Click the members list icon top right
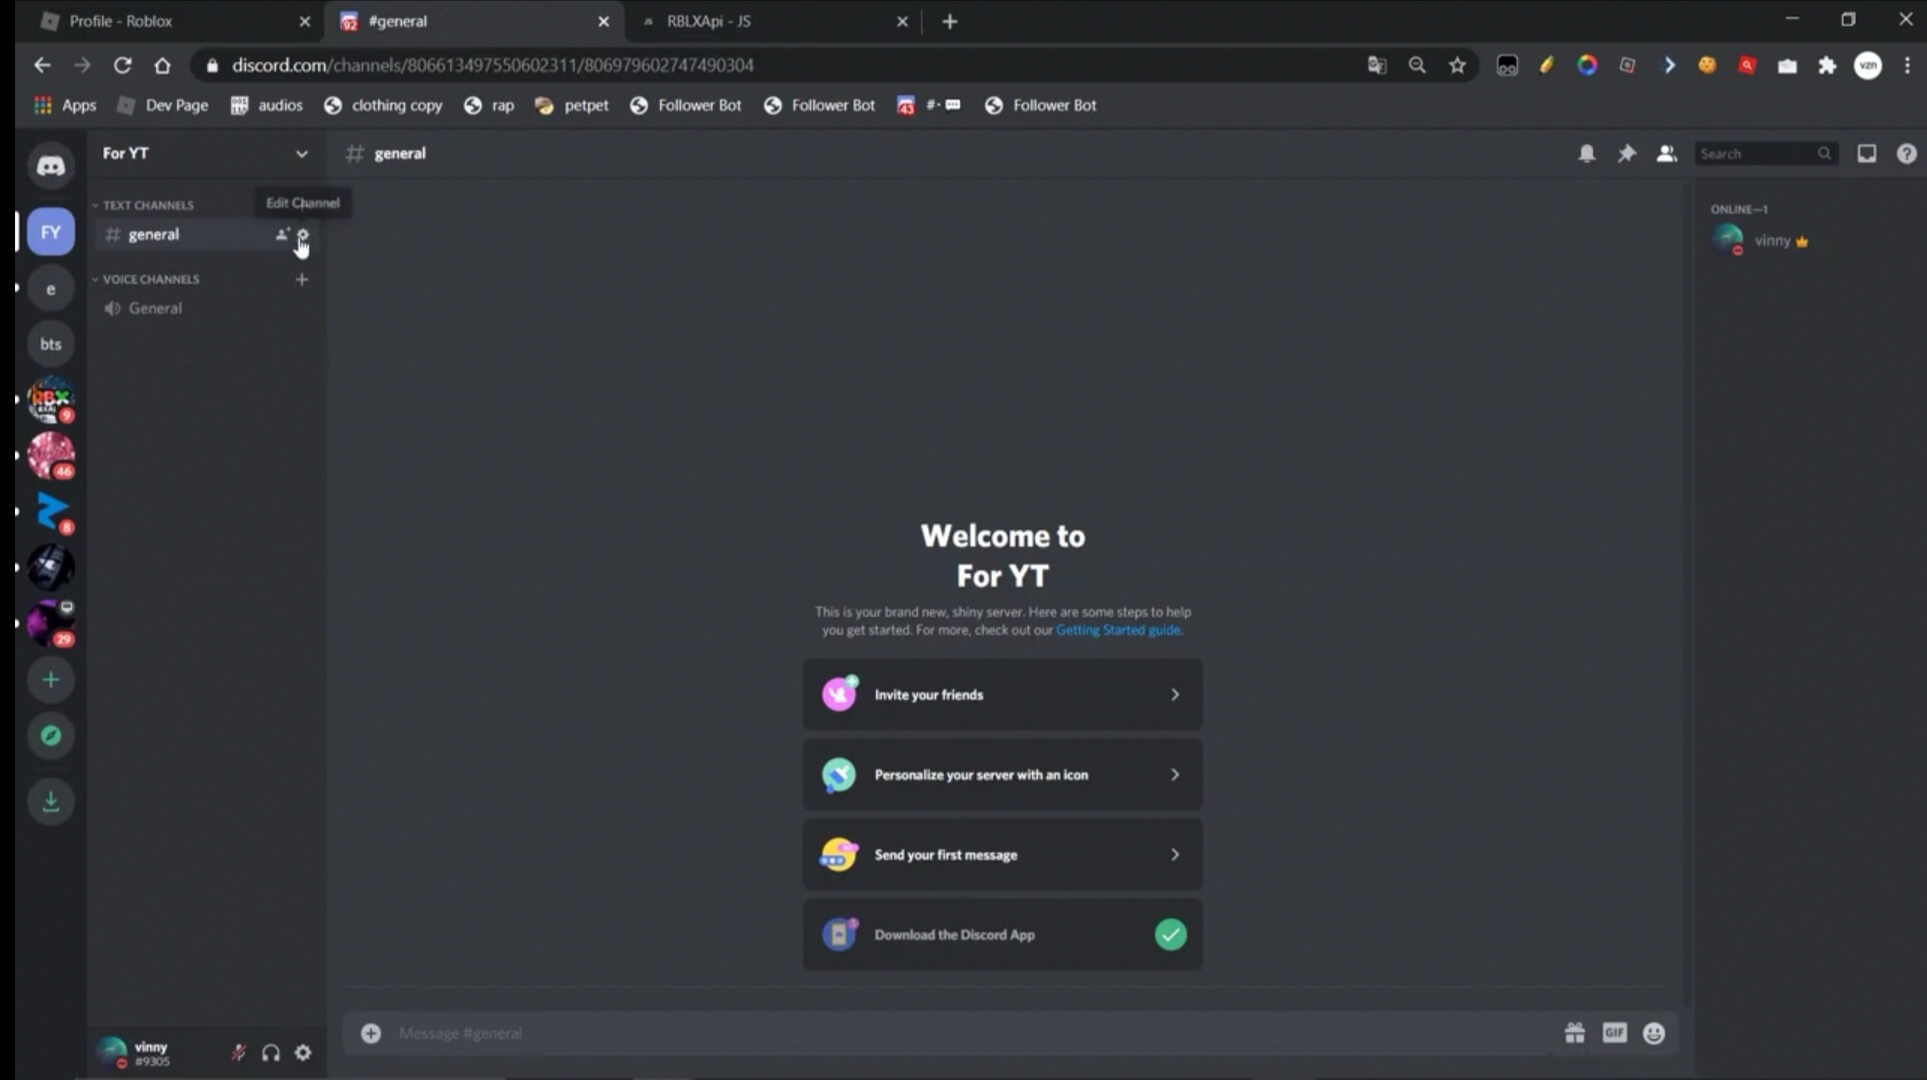The height and width of the screenshot is (1080, 1927). click(1666, 152)
